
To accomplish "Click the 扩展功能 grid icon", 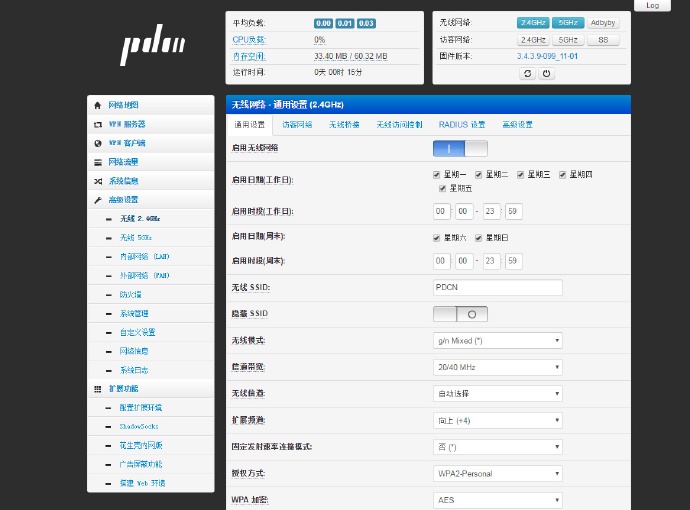I will [x=98, y=389].
